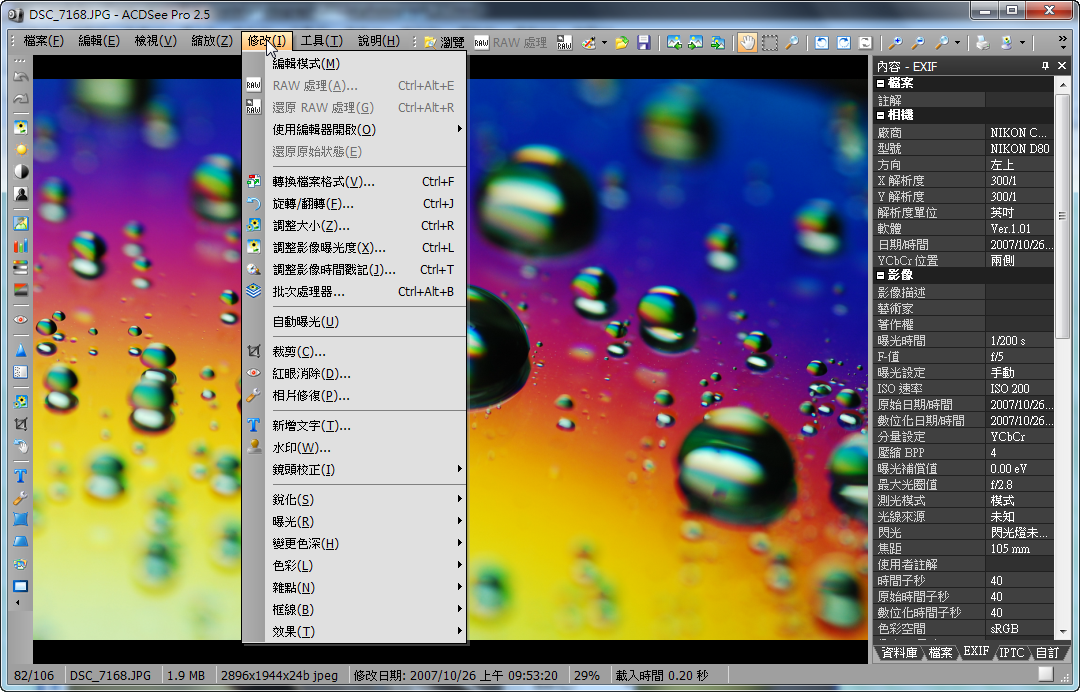The image size is (1080, 692).
Task: Select the hand scroll tool in toolbar
Action: 747,42
